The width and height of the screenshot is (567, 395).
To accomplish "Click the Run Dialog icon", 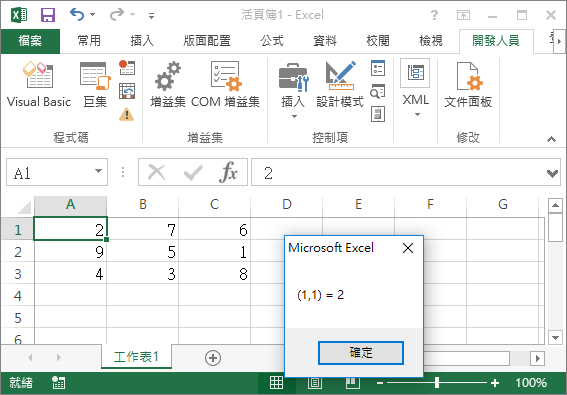I will click(x=378, y=114).
